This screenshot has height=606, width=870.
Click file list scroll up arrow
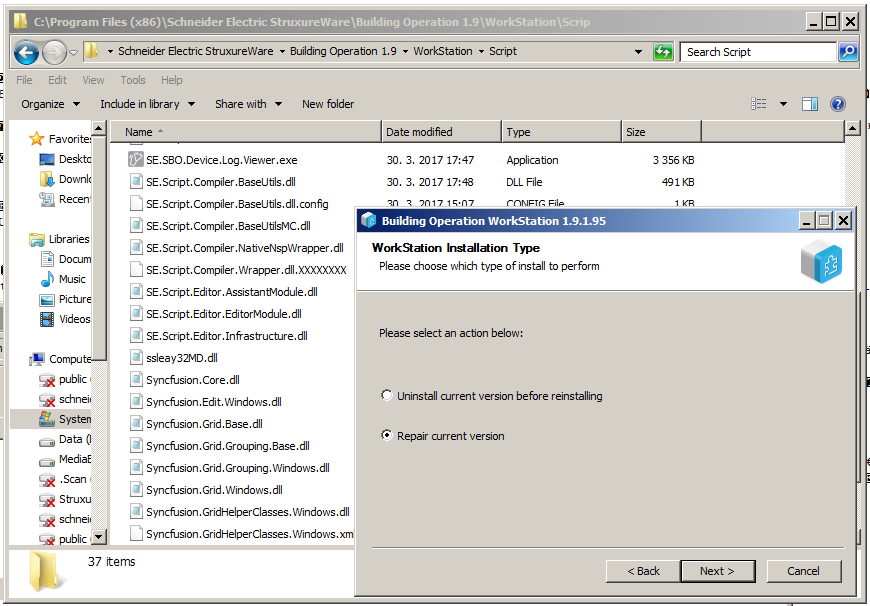point(853,129)
